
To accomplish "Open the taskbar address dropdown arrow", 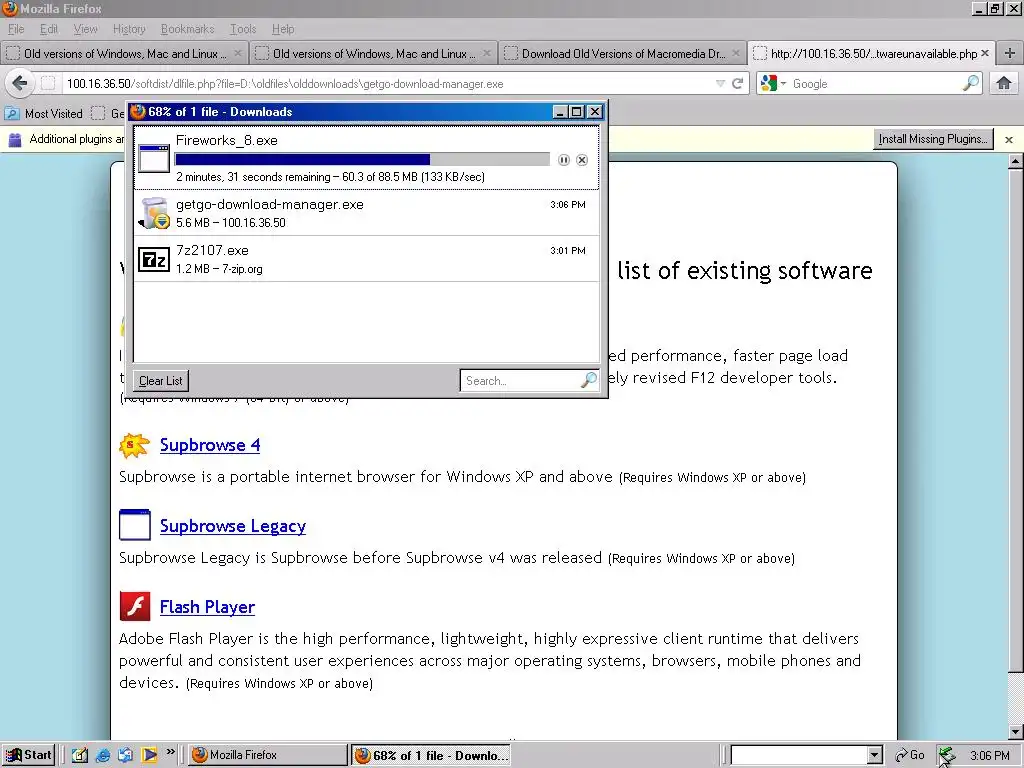I will [875, 755].
